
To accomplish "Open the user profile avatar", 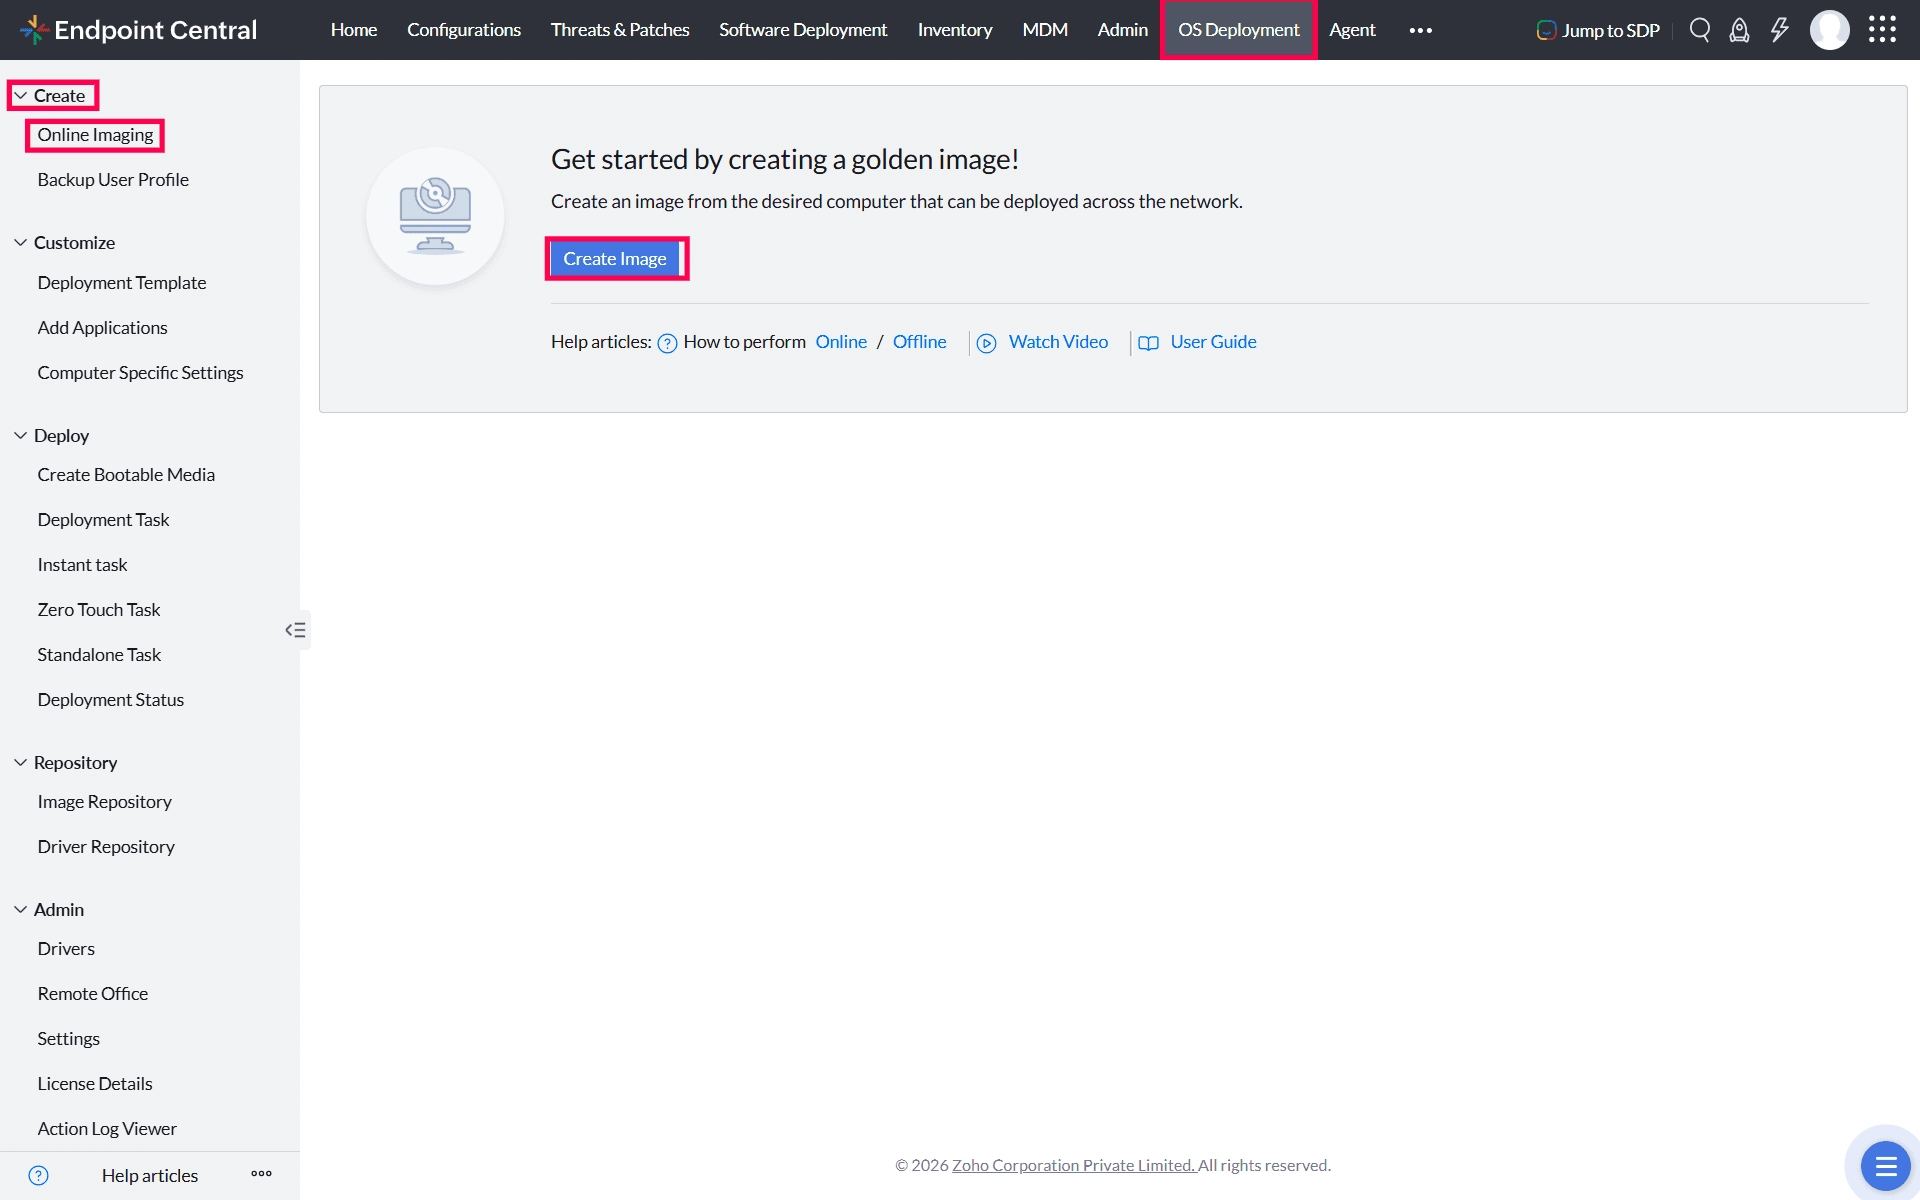I will click(1830, 30).
